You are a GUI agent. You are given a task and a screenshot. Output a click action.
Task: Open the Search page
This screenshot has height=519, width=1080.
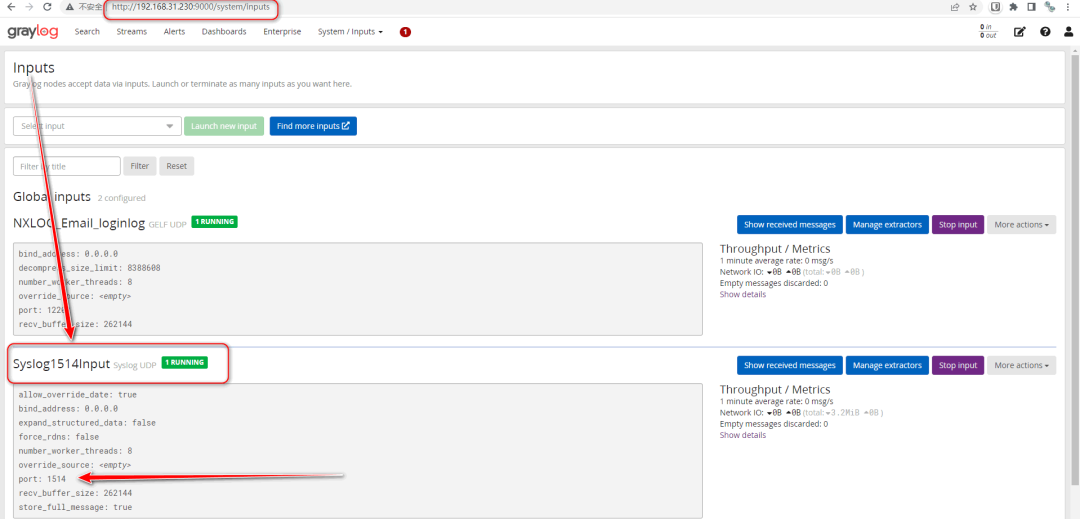tap(87, 32)
